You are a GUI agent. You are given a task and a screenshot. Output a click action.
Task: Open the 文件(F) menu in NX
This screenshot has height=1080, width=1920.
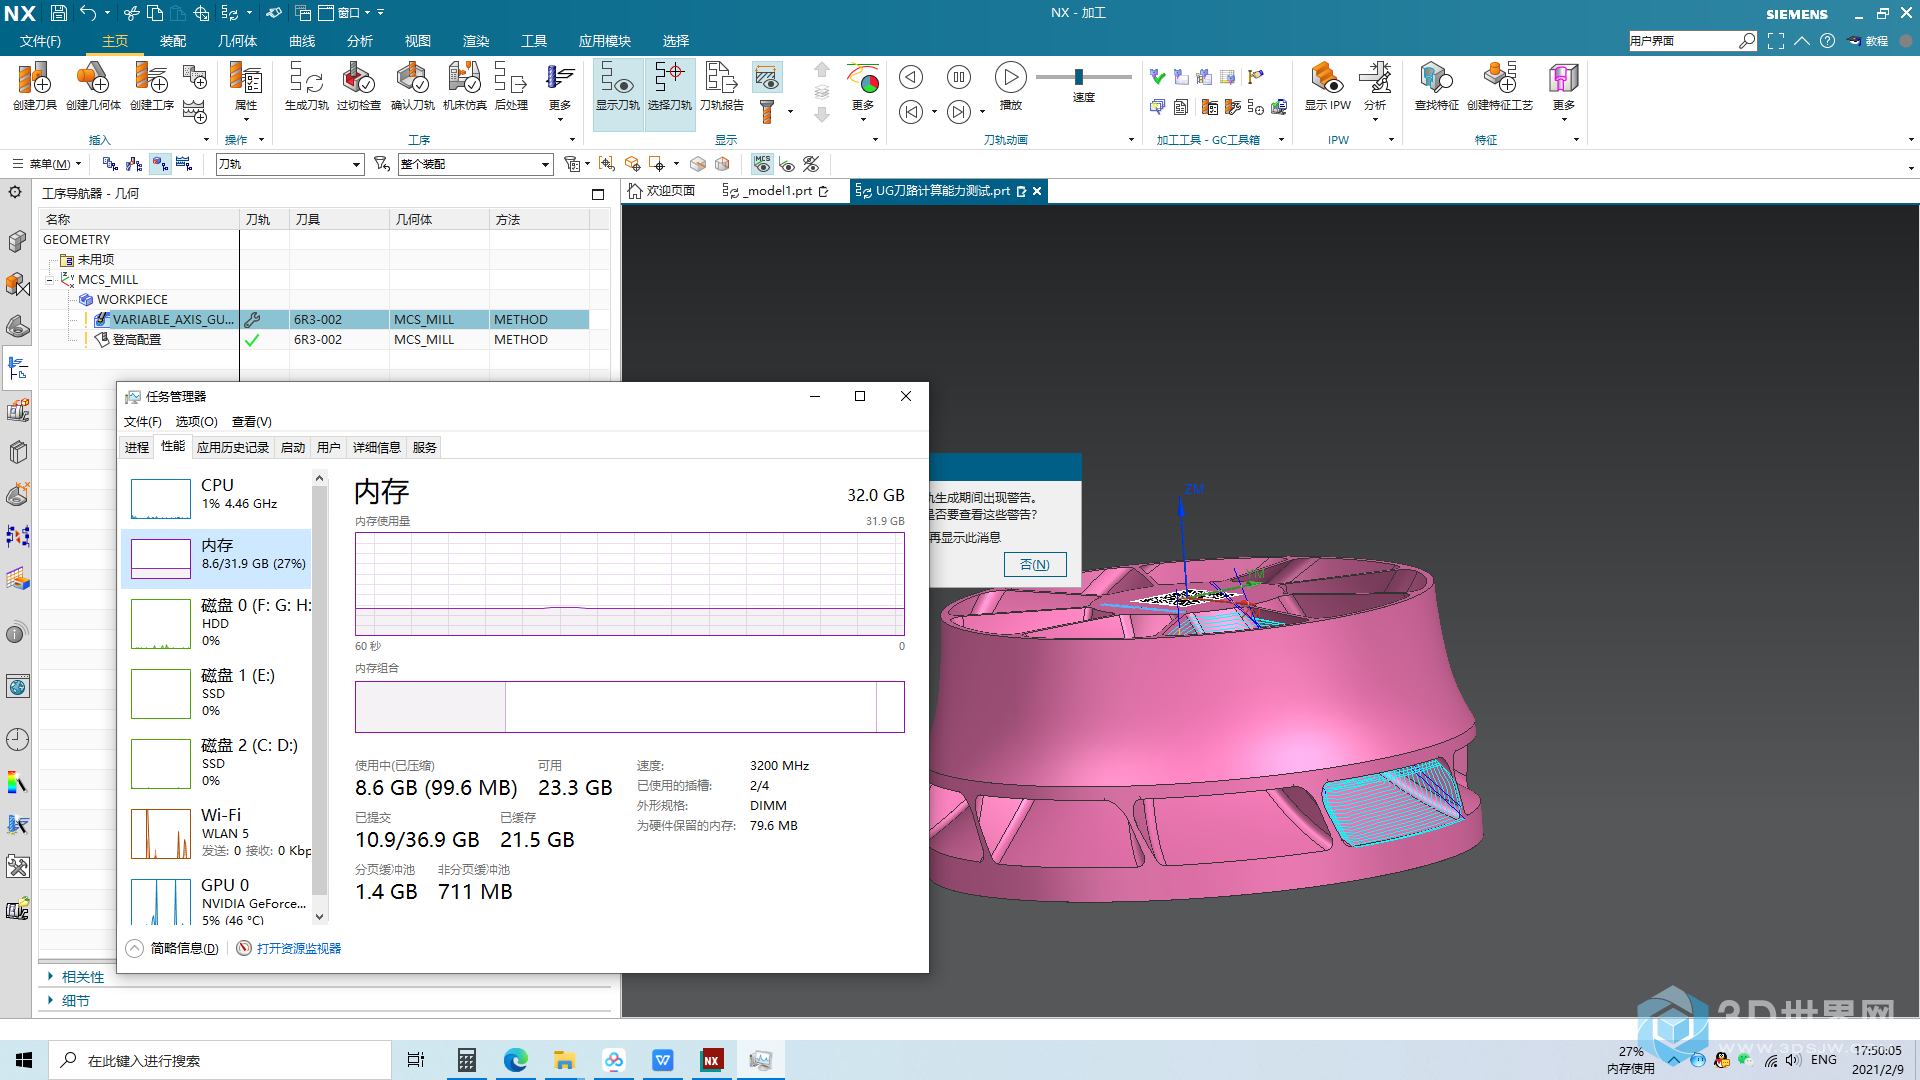point(40,41)
